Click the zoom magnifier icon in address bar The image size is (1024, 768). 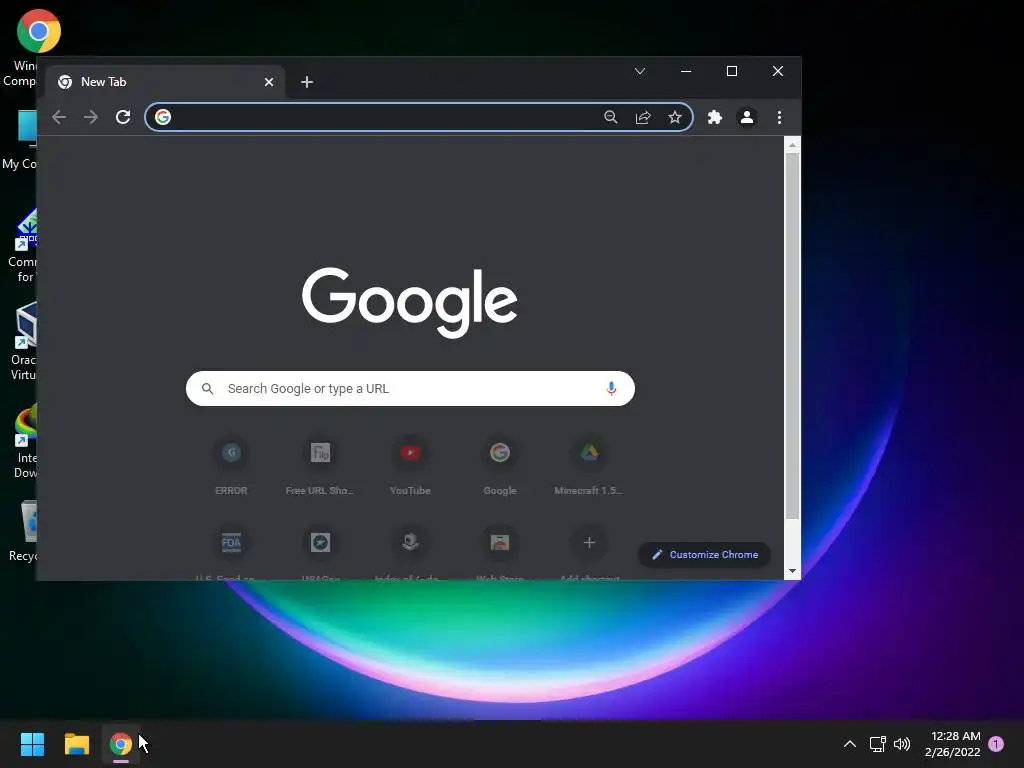(x=611, y=117)
